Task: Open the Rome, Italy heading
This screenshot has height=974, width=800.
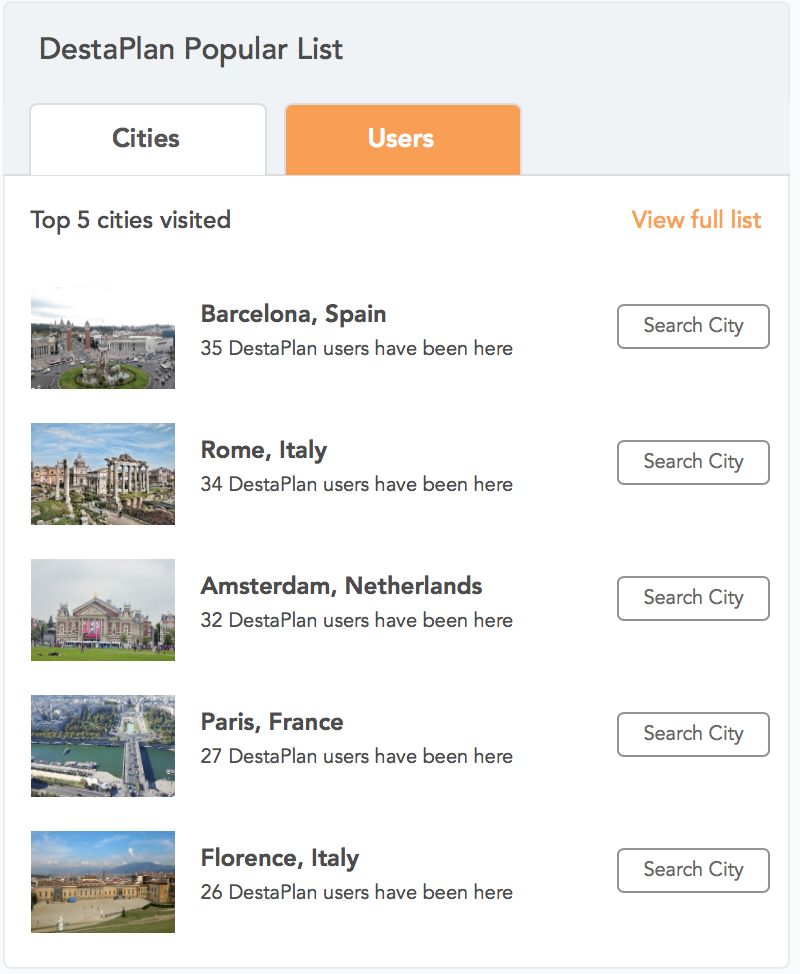Action: pos(264,450)
